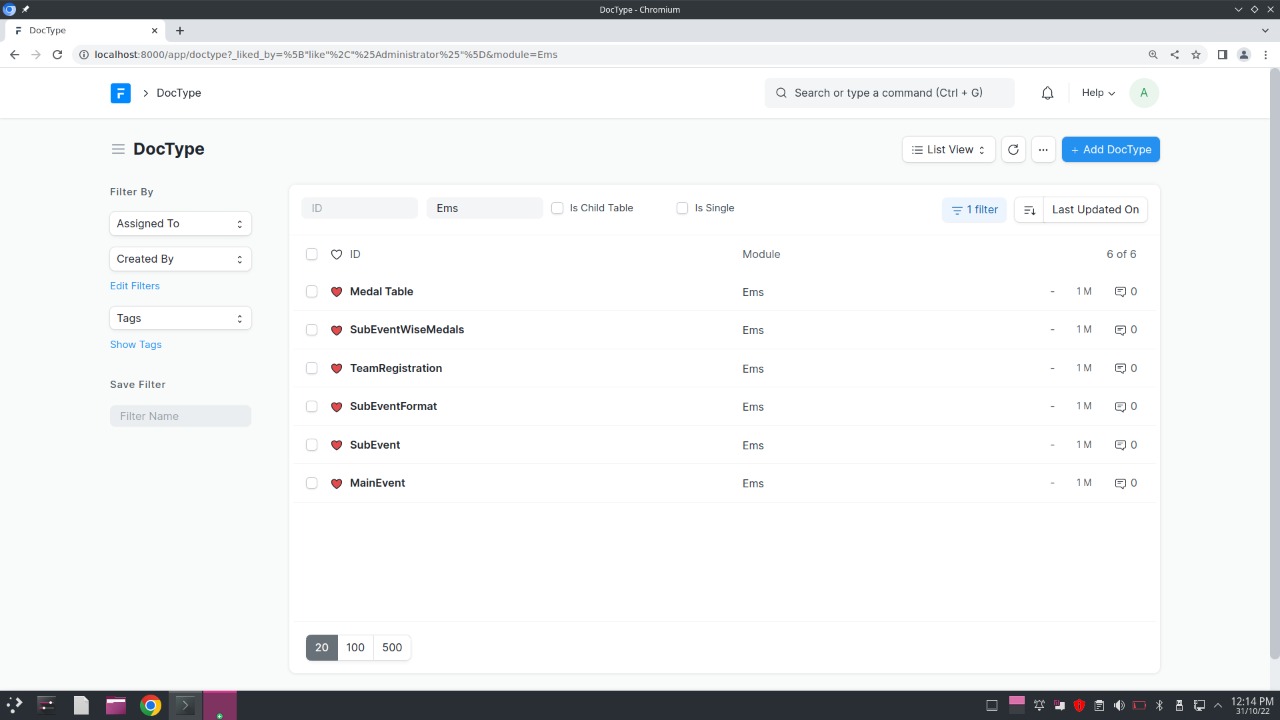This screenshot has height=720, width=1280.
Task: Open browser zoom icon in address bar
Action: click(x=1153, y=55)
